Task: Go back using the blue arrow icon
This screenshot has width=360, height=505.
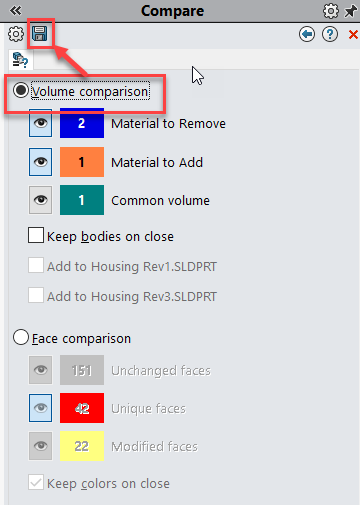Action: (307, 34)
